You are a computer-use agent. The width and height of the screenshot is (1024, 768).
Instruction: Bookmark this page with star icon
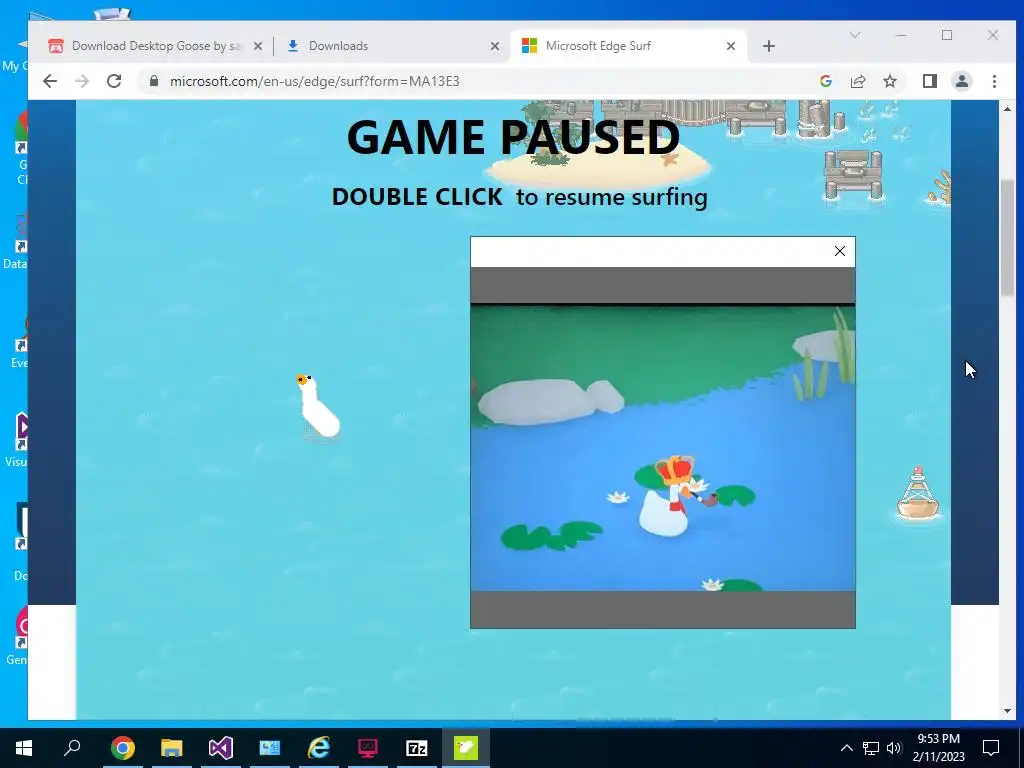point(889,81)
